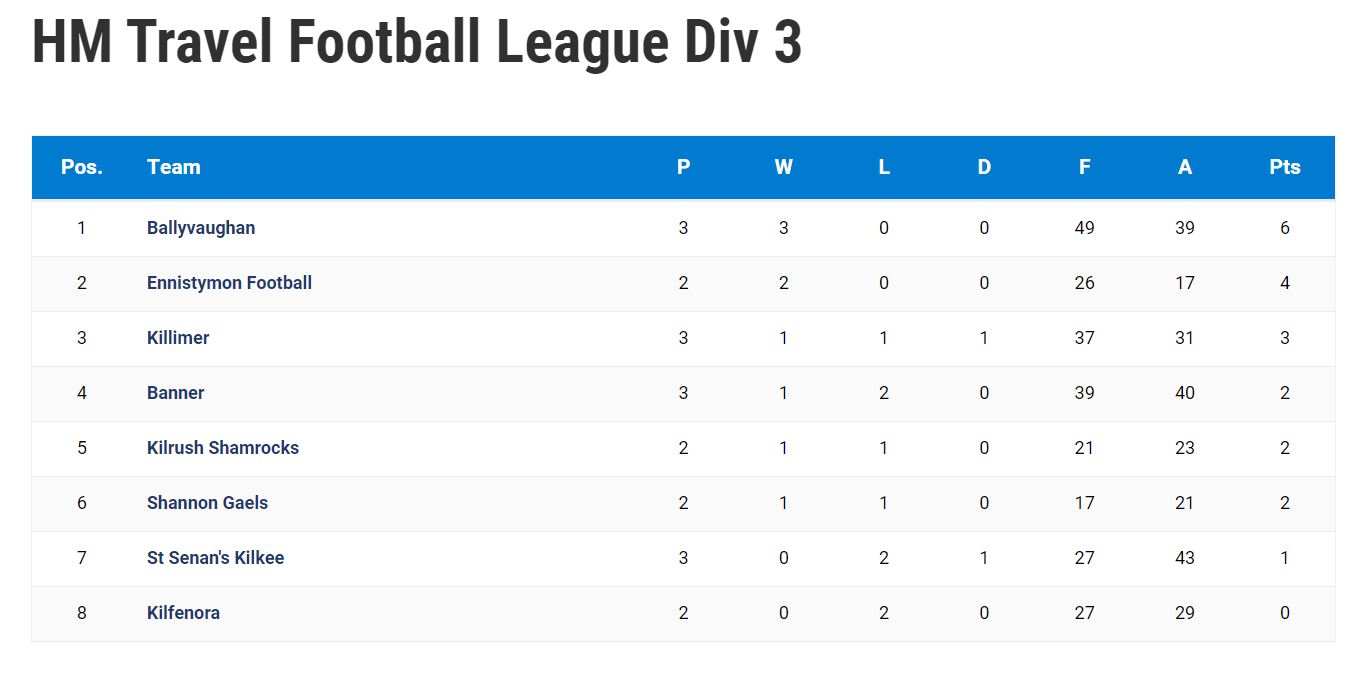Click the F column header
This screenshot has height=677, width=1368.
[x=1085, y=167]
